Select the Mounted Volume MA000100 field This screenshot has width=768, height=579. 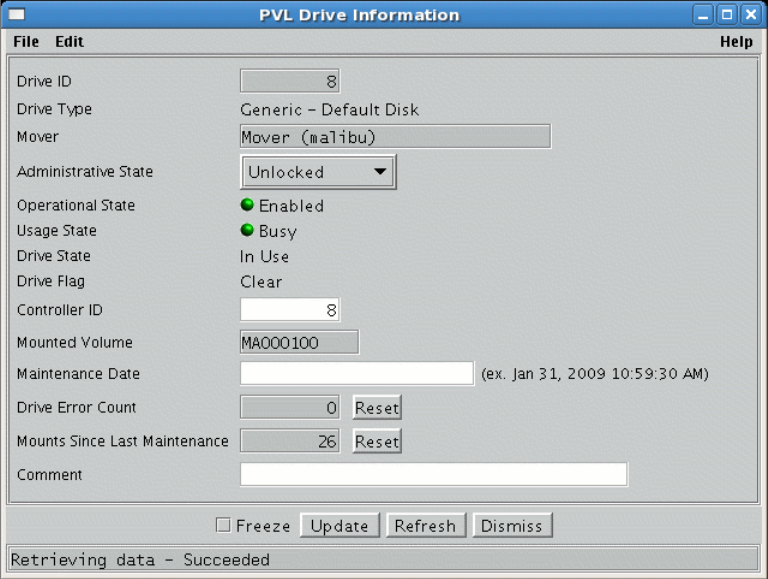tap(299, 343)
